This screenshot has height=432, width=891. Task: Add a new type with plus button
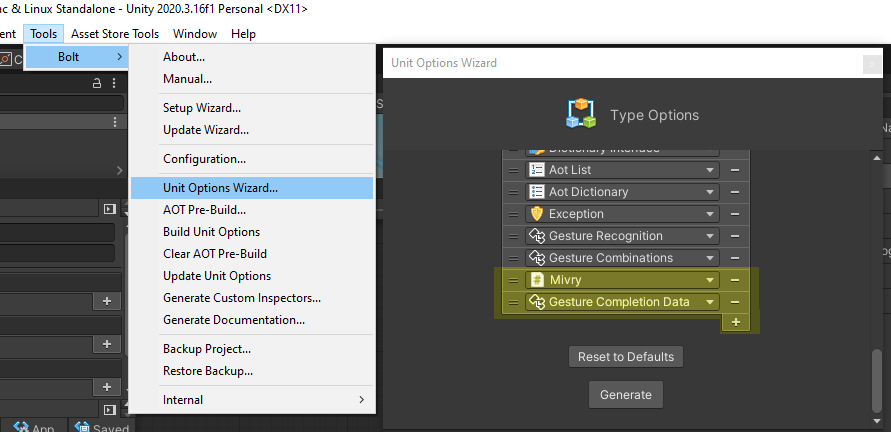point(736,322)
